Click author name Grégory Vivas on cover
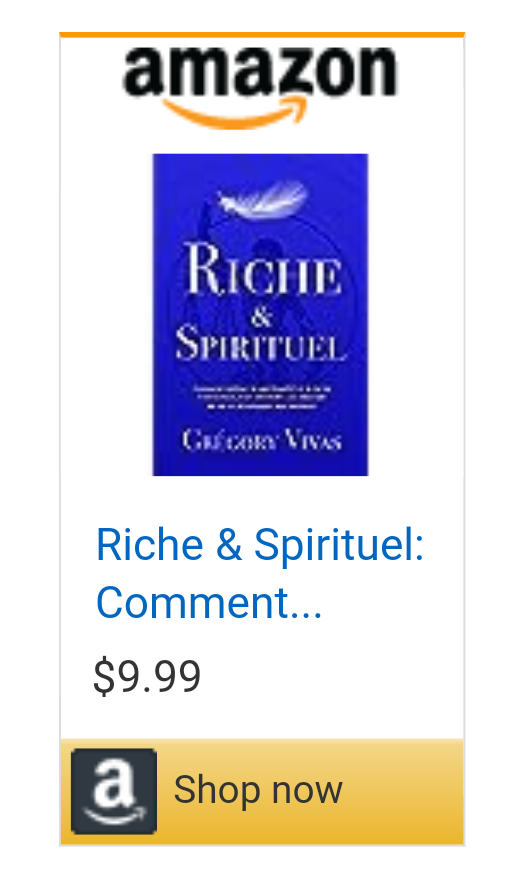The height and width of the screenshot is (878, 520). pos(261,440)
